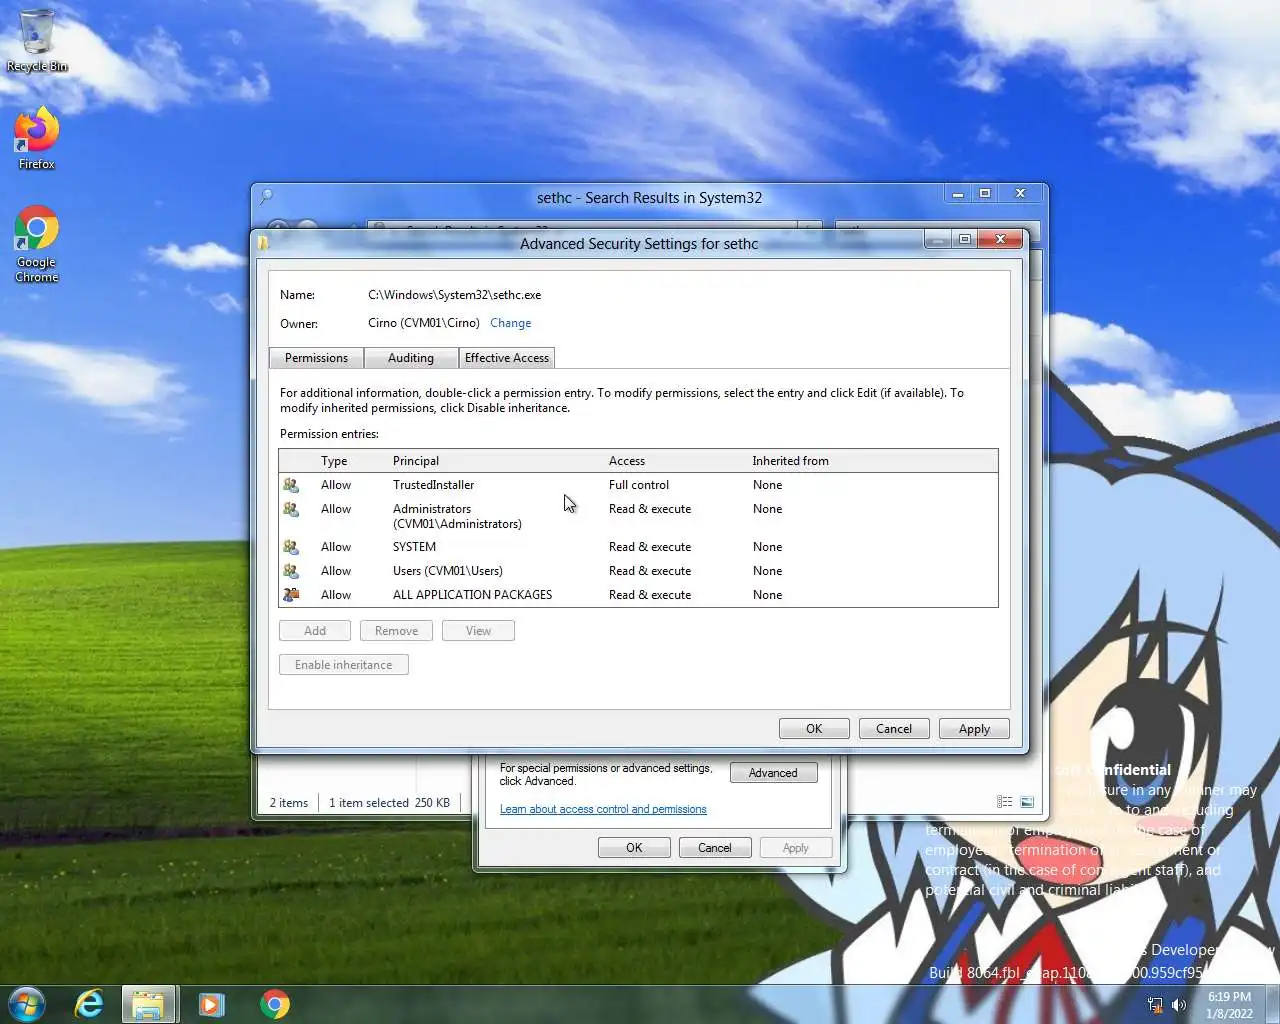Click the volume speaker tray icon

1179,1005
